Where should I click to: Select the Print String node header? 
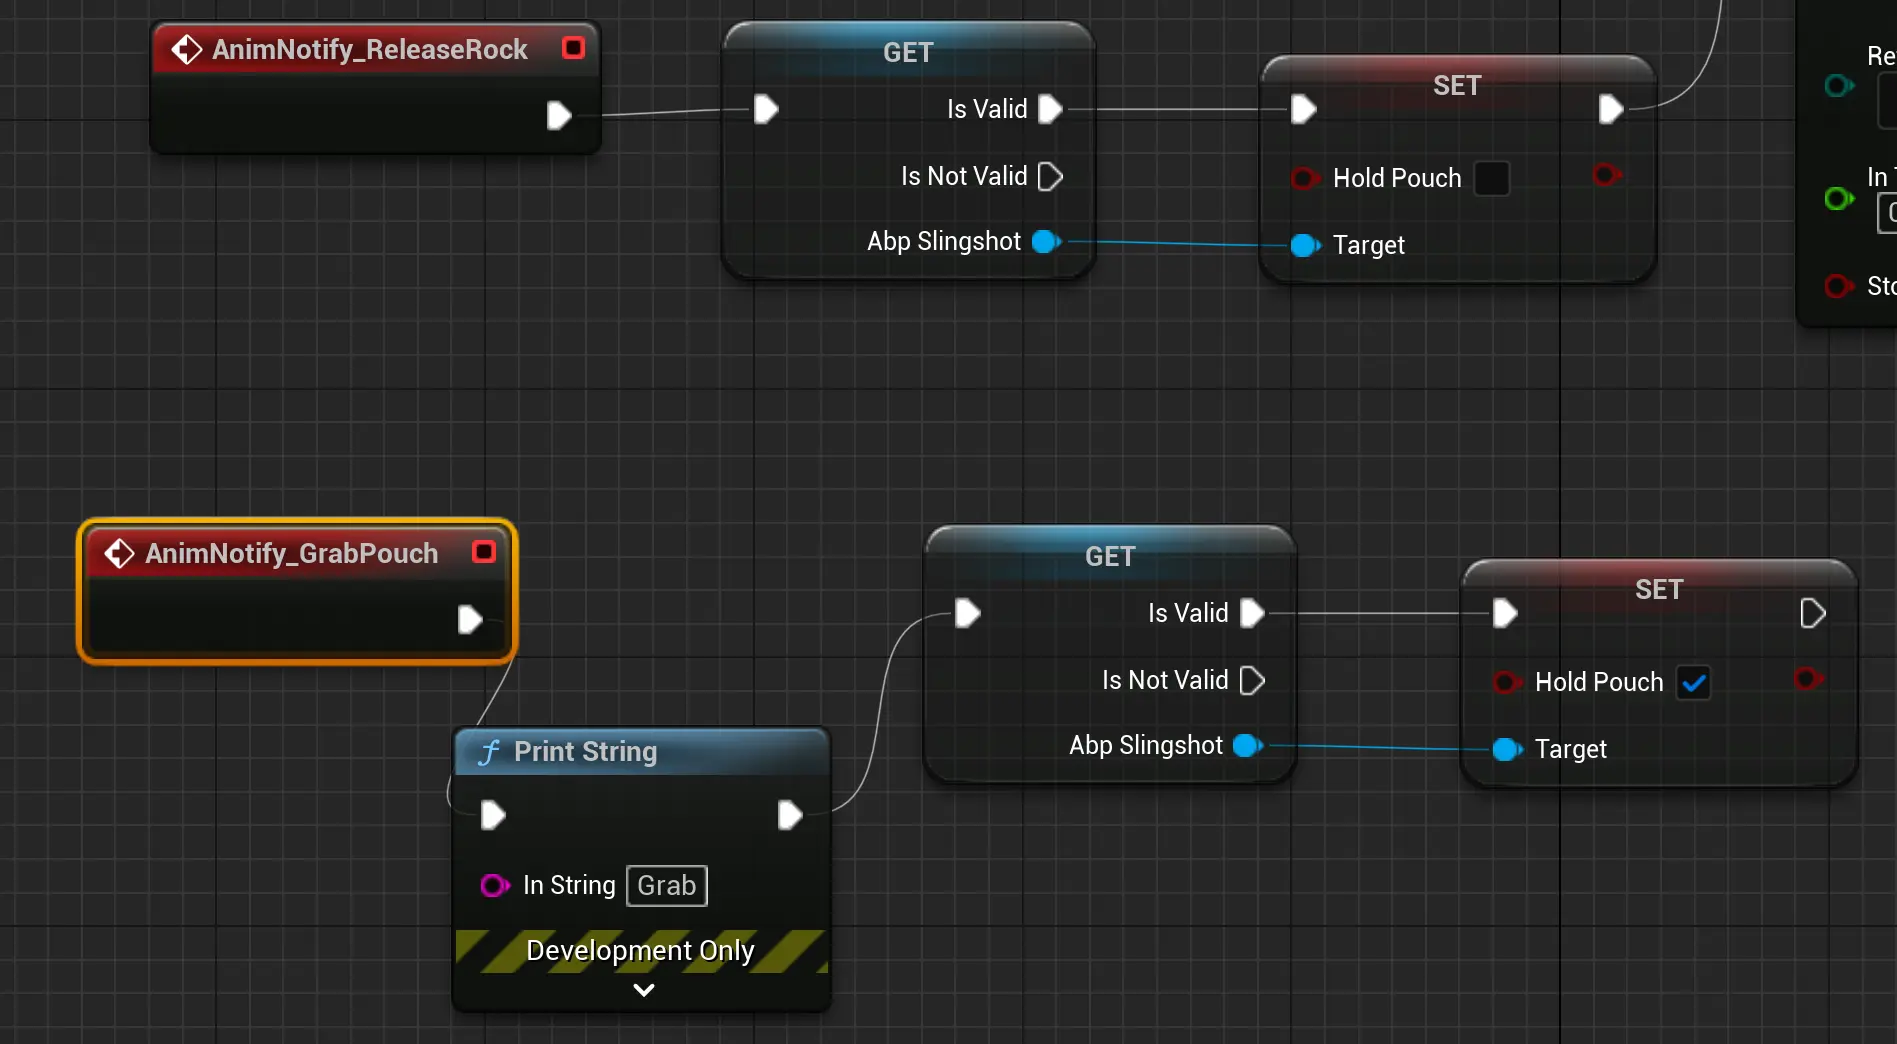pyautogui.click(x=640, y=752)
